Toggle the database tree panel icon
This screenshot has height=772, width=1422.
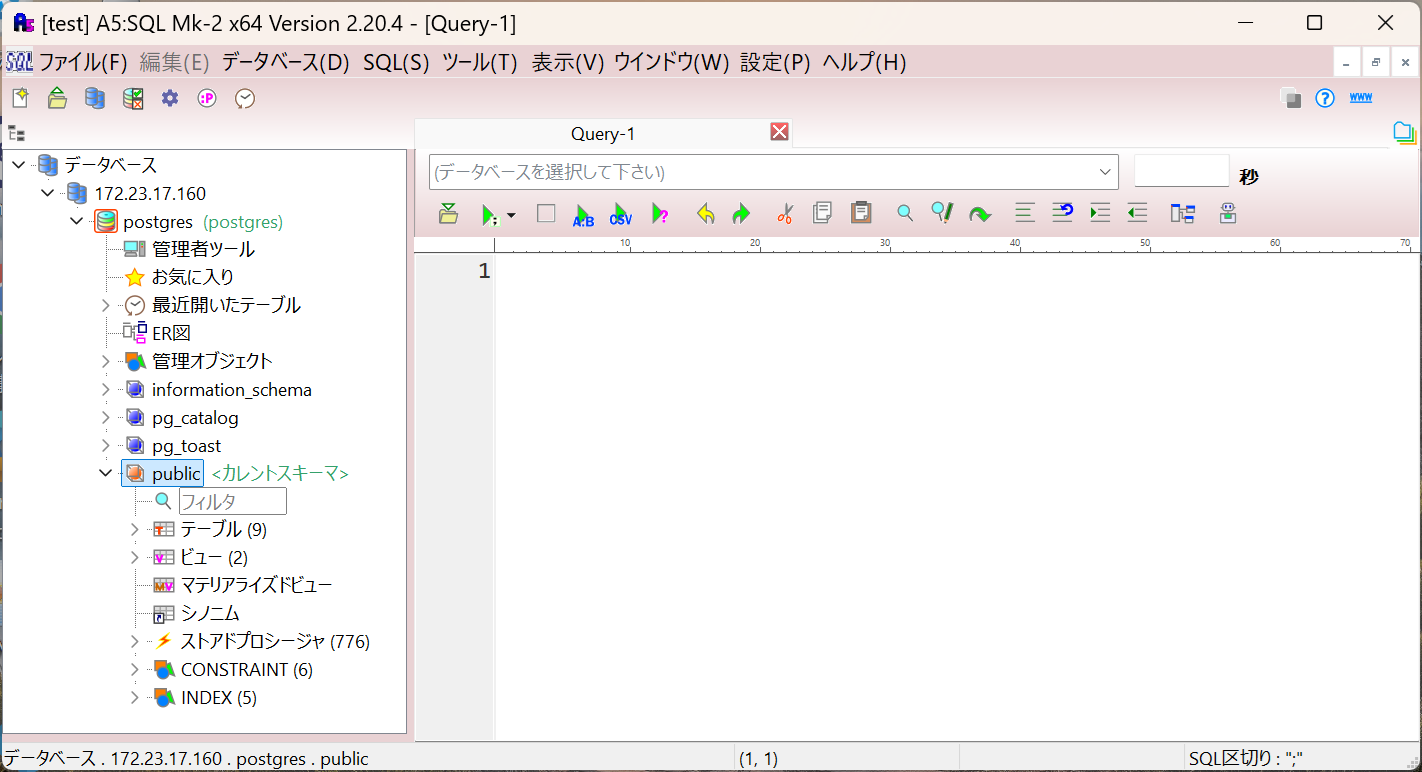(x=16, y=133)
